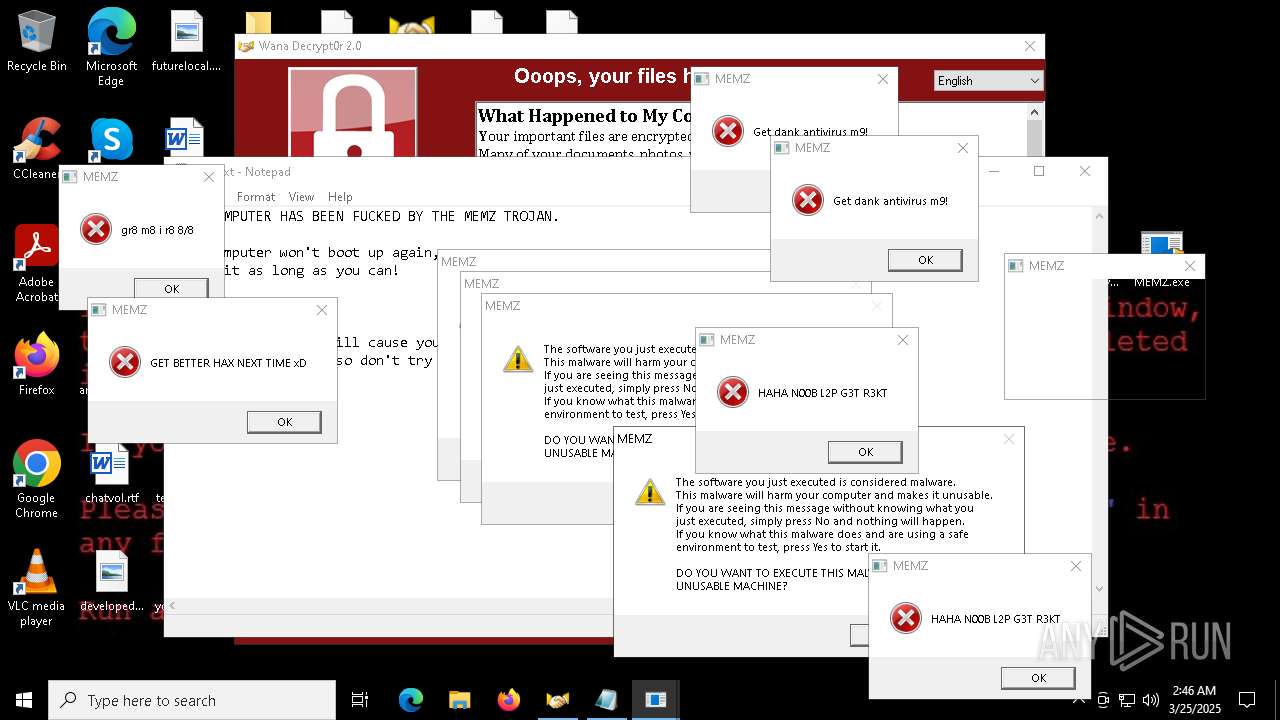Open the developed image file on desktop
This screenshot has width=1280, height=720.
click(x=111, y=581)
